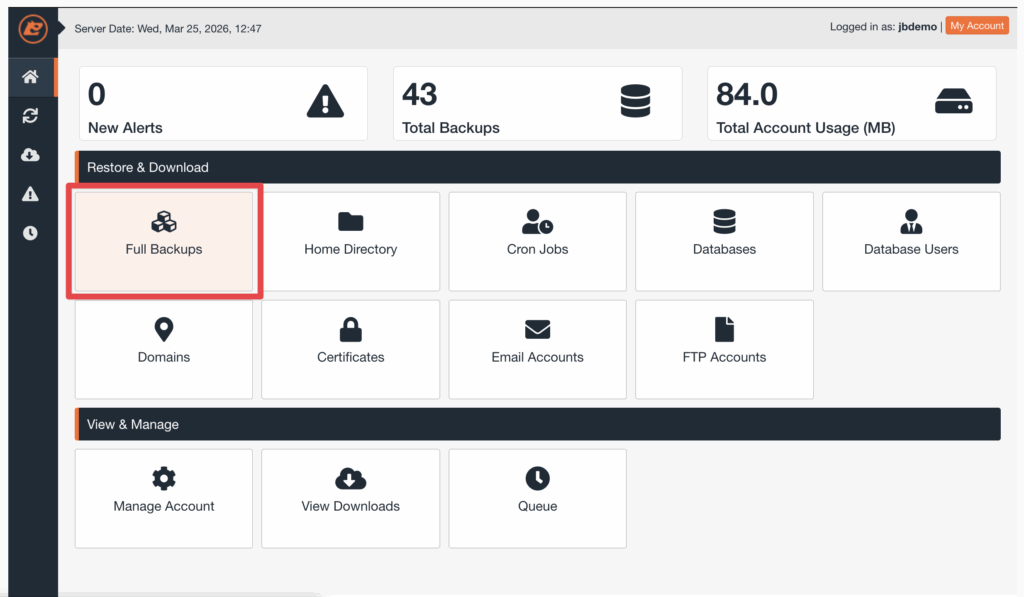The height and width of the screenshot is (597, 1024).
Task: Open the Full Backups tile
Action: coord(164,241)
